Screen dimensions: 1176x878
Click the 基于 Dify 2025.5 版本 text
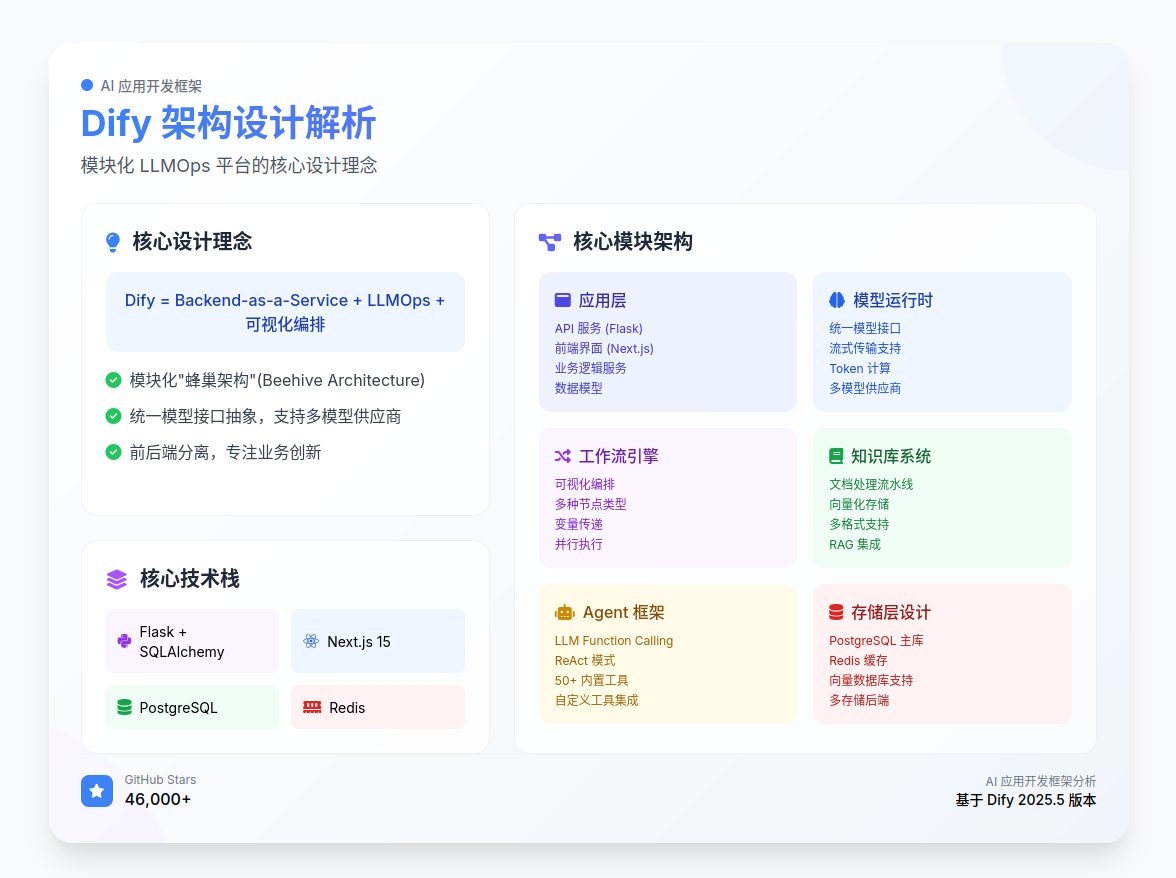coord(1025,800)
